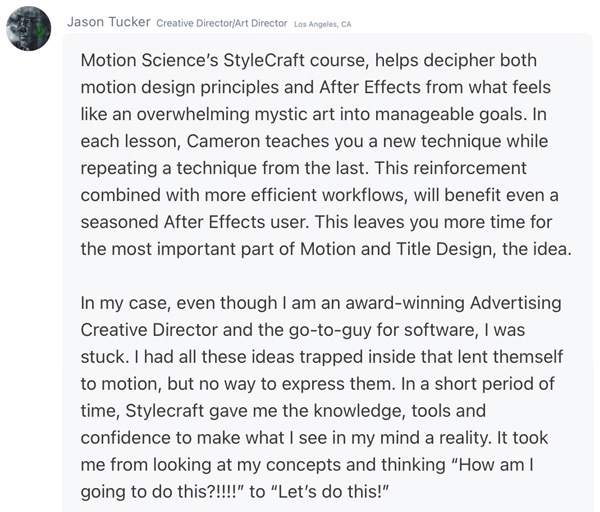Click the Jason Tucker name
The width and height of the screenshot is (600, 512).
(109, 22)
